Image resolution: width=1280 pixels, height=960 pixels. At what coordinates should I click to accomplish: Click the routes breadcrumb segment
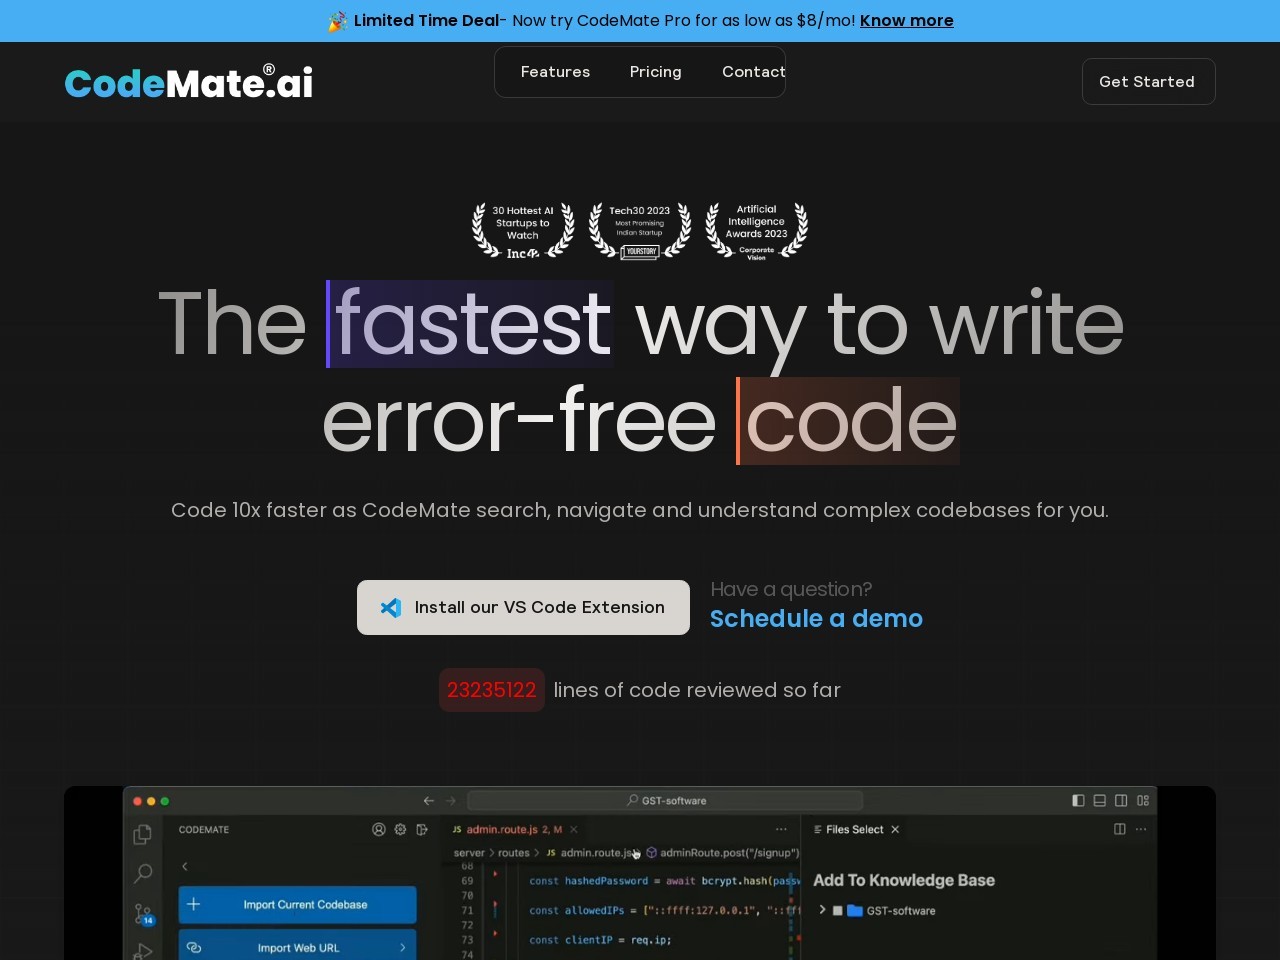point(514,853)
